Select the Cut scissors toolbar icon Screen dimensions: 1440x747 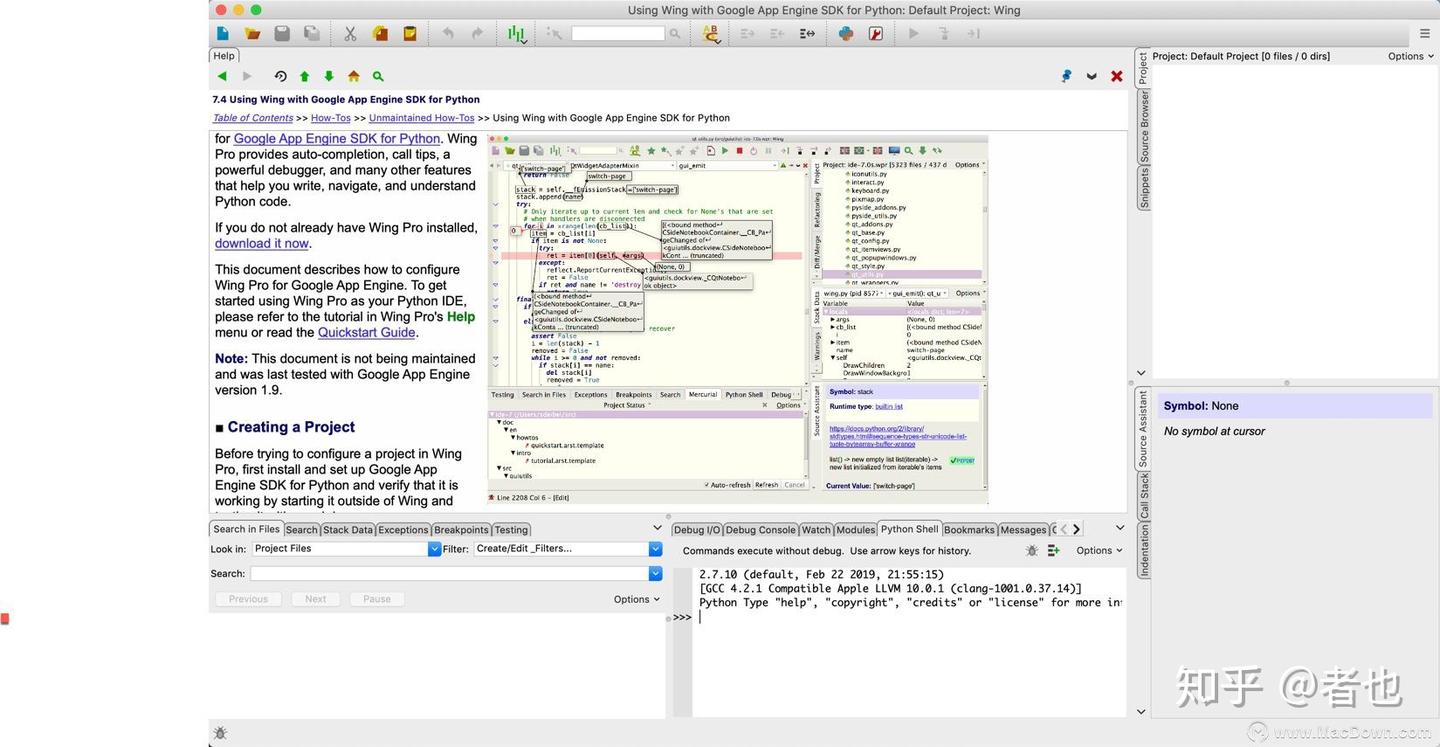(x=349, y=33)
